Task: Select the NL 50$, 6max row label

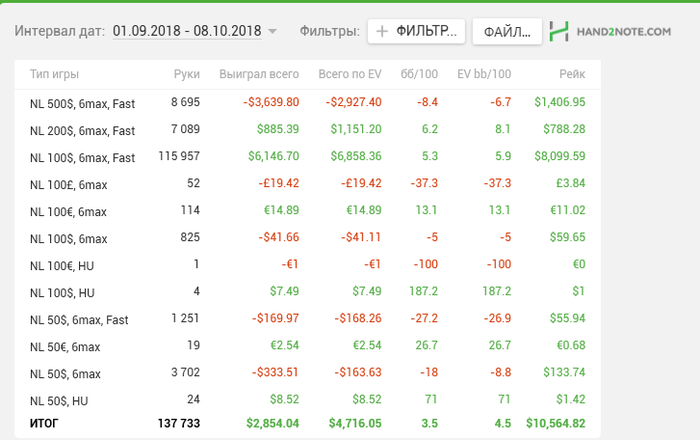Action: click(65, 374)
